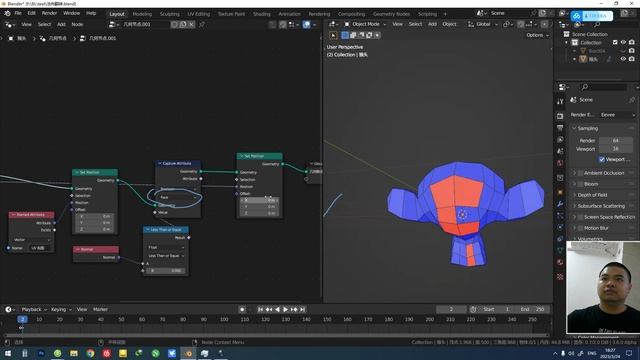Image resolution: width=640 pixels, height=360 pixels.
Task: Open File Explorer from the taskbar
Action: tap(74, 353)
